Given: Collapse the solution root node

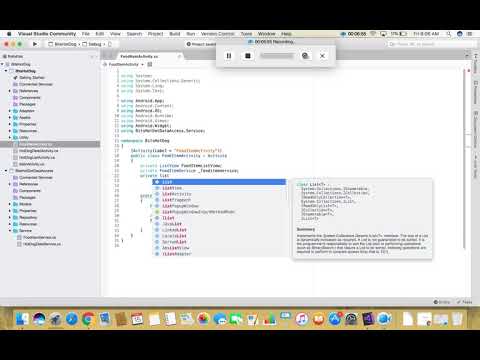Looking at the screenshot, I should pos(2,64).
